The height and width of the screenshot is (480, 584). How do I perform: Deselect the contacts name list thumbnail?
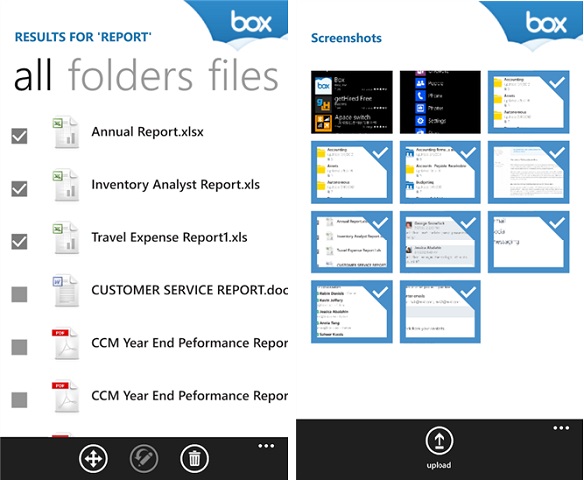click(352, 312)
